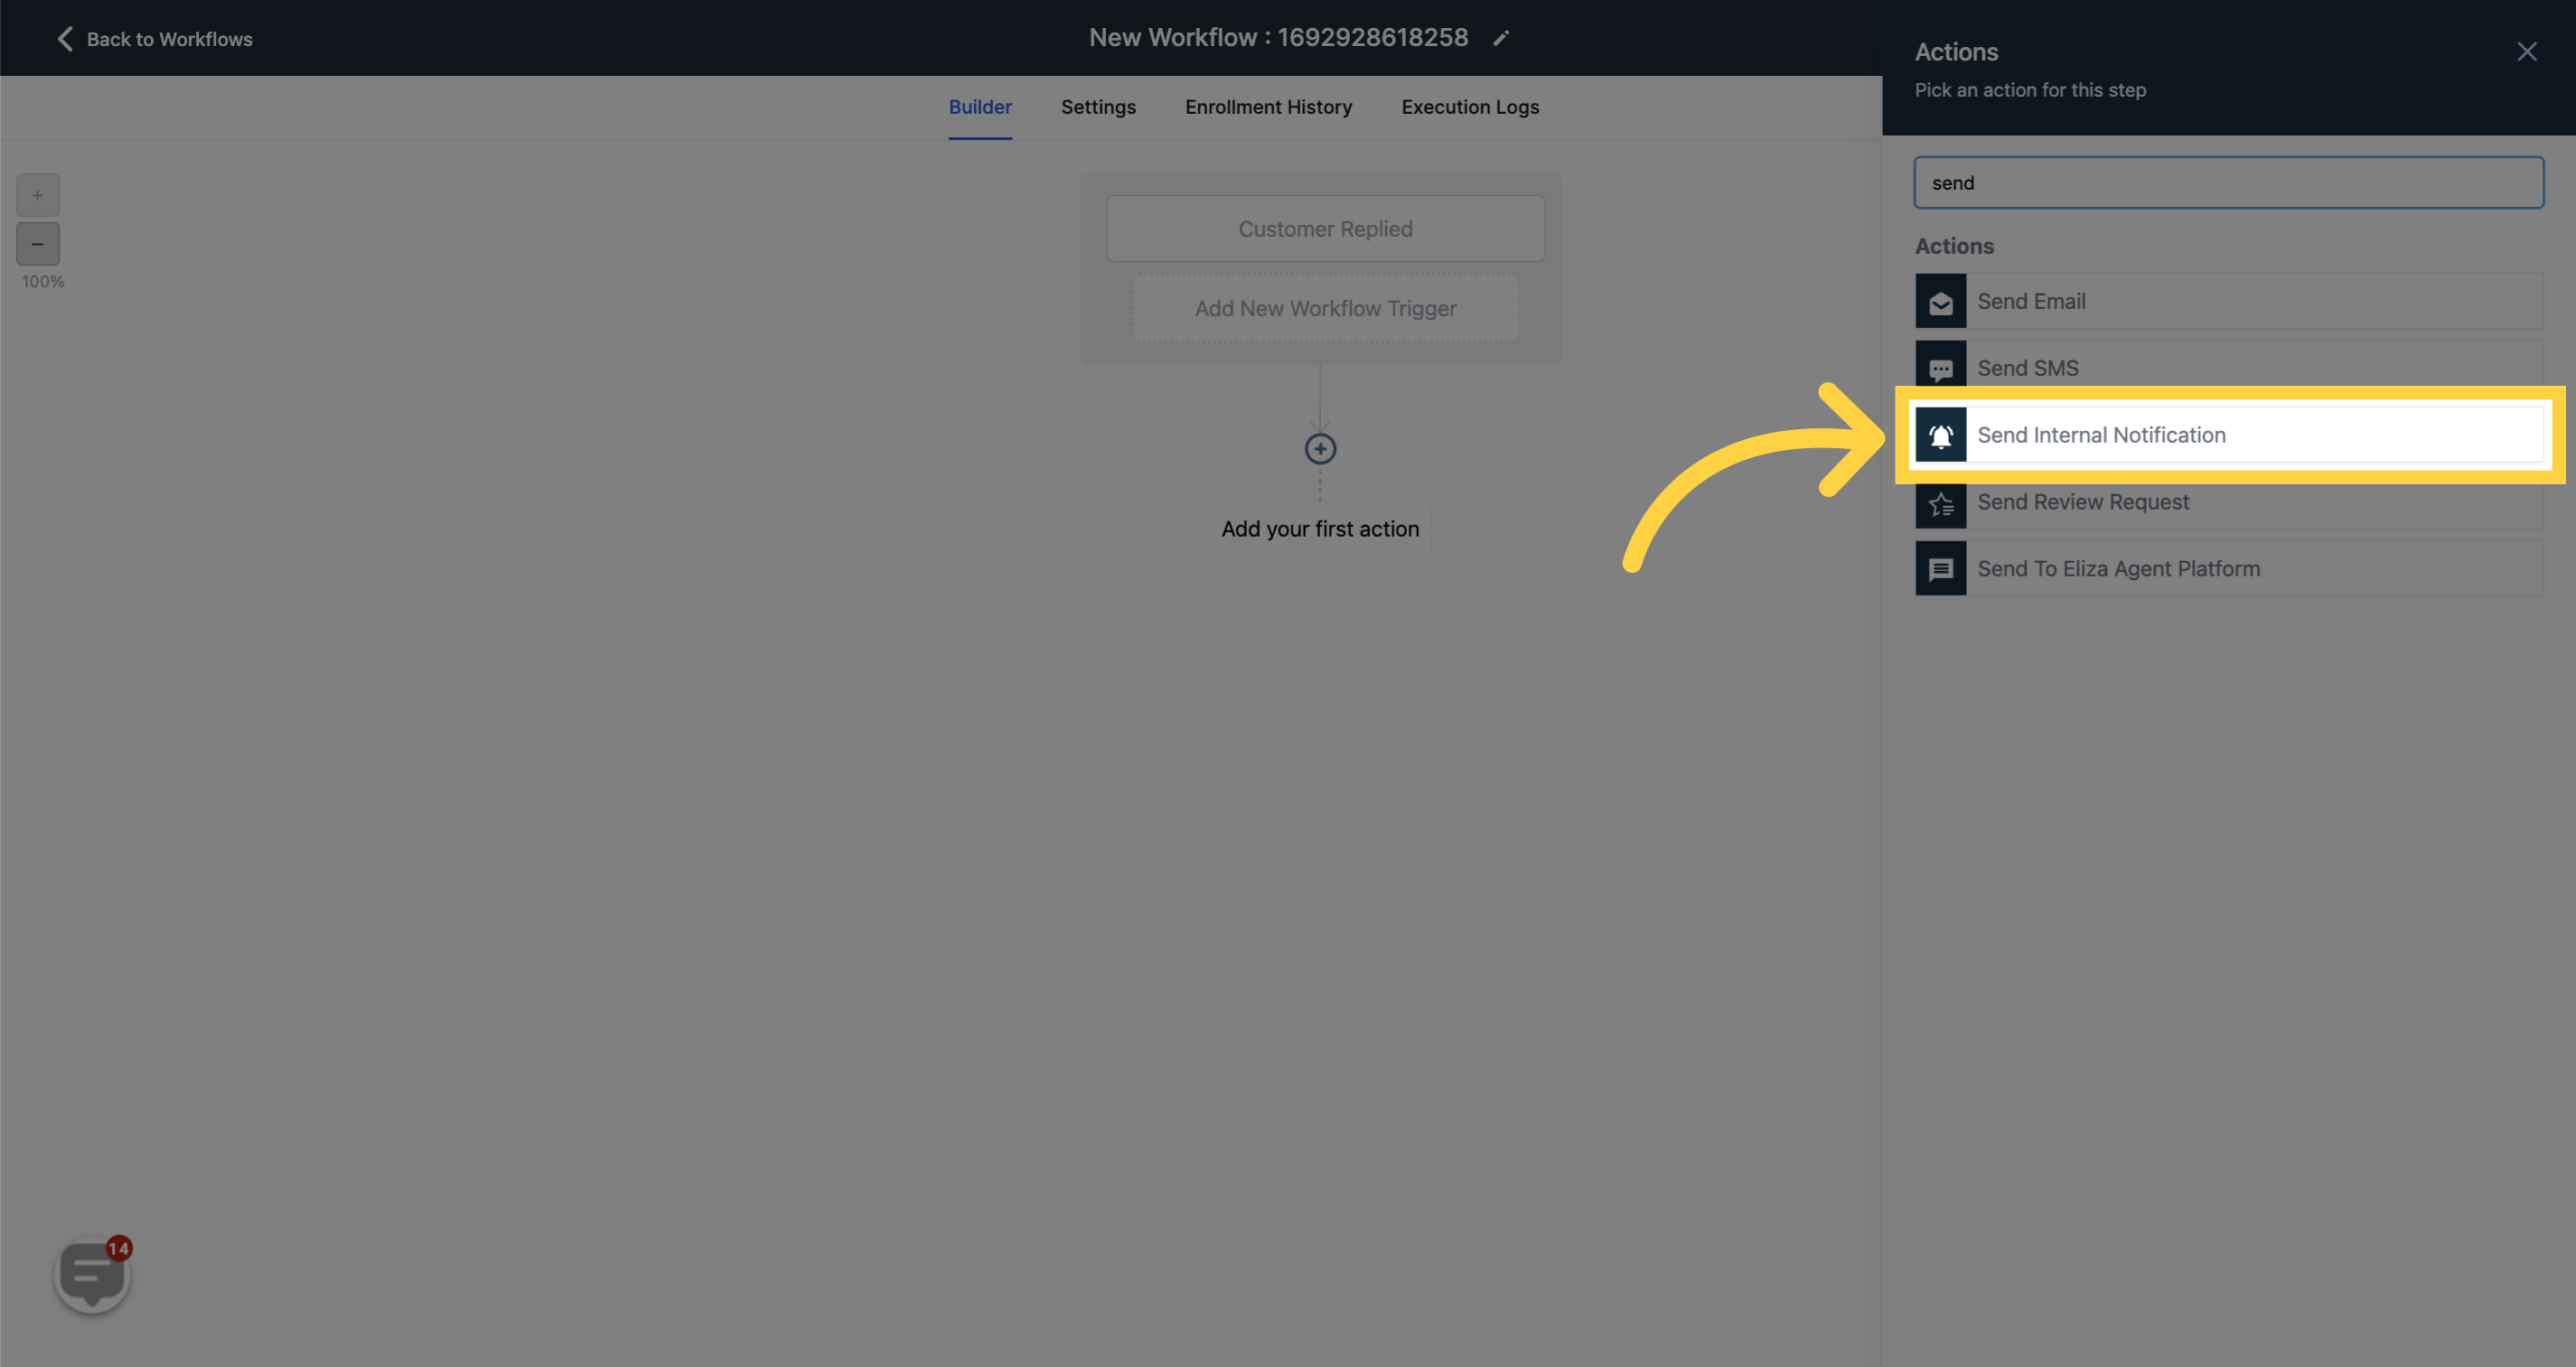Click the Send Review Request icon
The image size is (2576, 1367).
pyautogui.click(x=1941, y=501)
